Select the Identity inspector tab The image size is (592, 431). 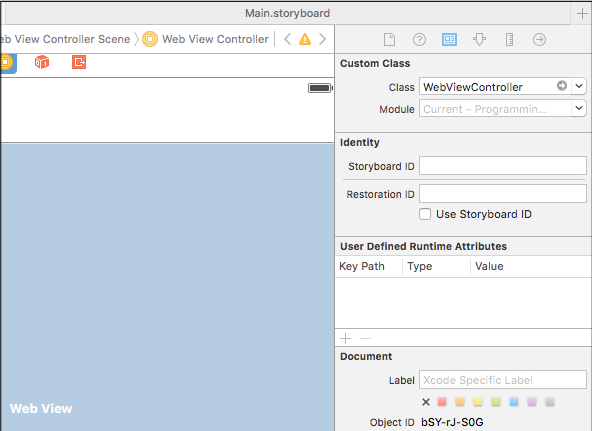pyautogui.click(x=449, y=39)
